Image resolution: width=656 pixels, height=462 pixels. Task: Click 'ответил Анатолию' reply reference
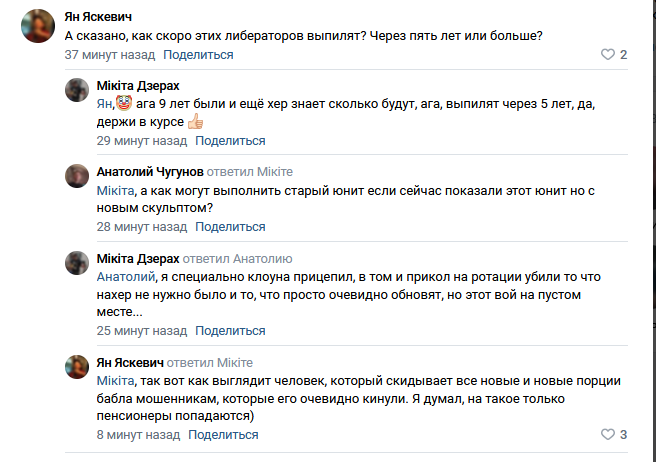pos(238,259)
